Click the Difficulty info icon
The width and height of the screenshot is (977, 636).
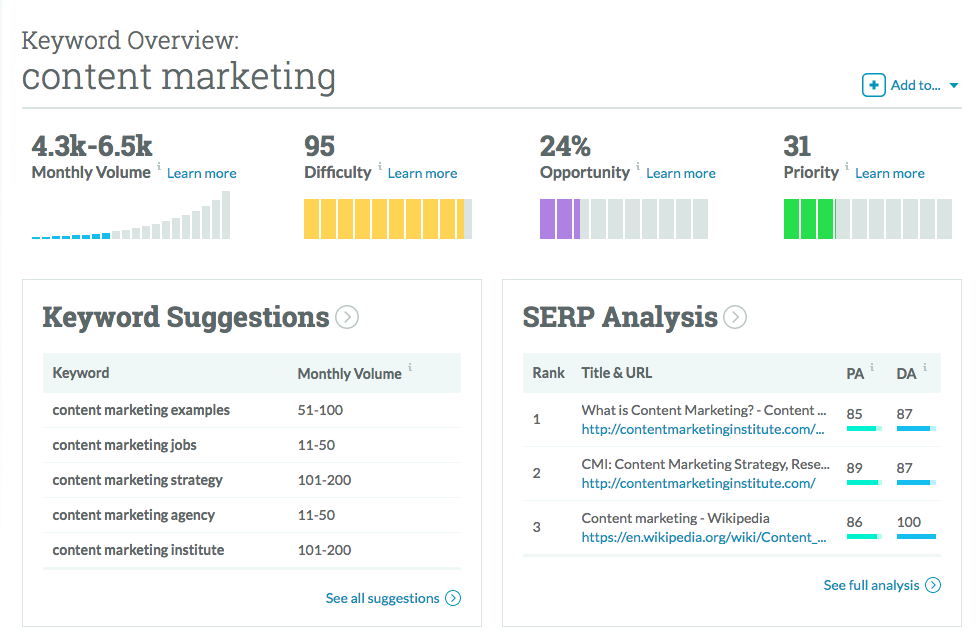pos(379,166)
